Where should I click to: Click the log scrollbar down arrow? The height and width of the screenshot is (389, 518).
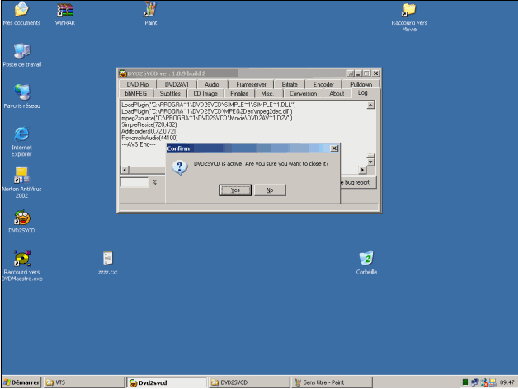click(x=371, y=162)
